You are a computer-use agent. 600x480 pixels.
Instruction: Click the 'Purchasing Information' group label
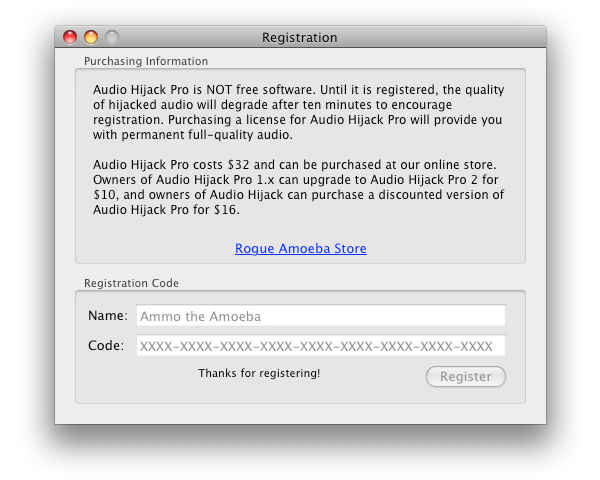[x=146, y=61]
